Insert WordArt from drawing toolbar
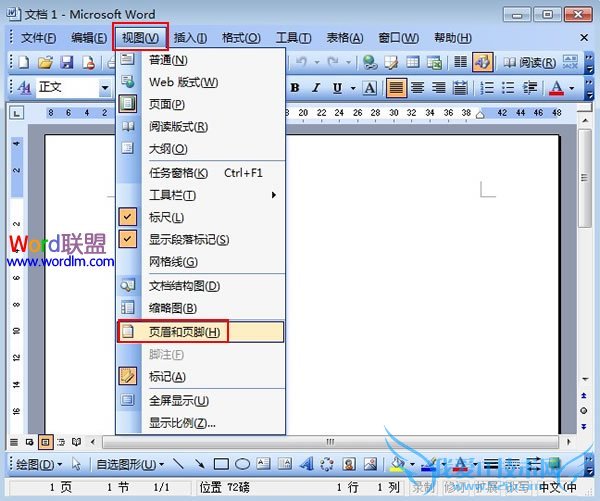600x501 pixels. 307,464
